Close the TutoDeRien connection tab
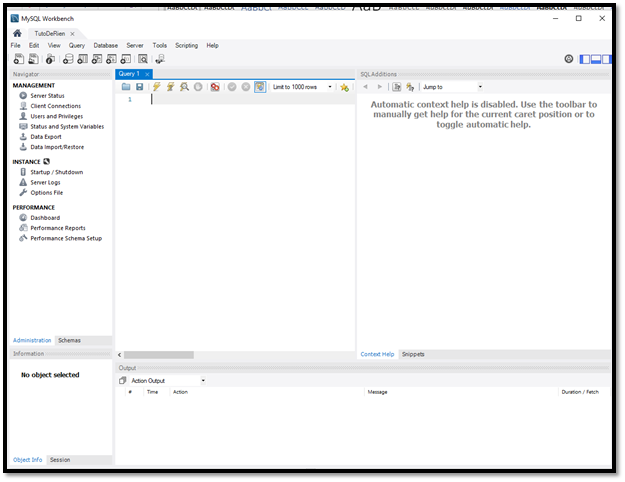Viewport: 625px width, 482px height. pyautogui.click(x=72, y=34)
